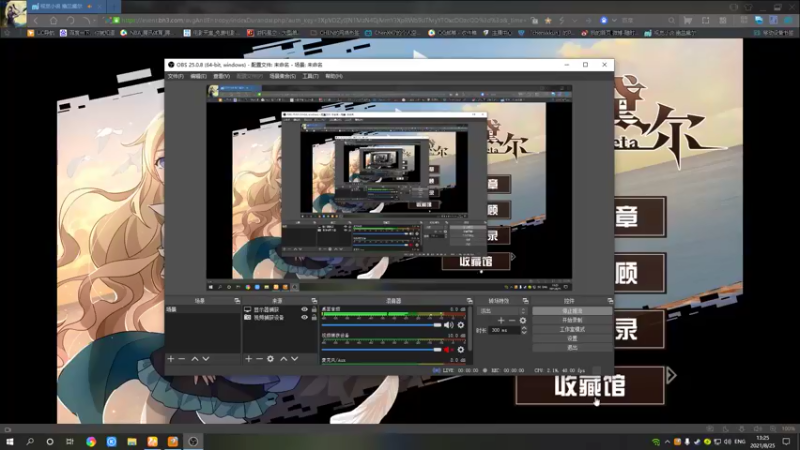This screenshot has height=450, width=800.
Task: Open the Help (帮助) menu in OBS
Action: pyautogui.click(x=334, y=76)
